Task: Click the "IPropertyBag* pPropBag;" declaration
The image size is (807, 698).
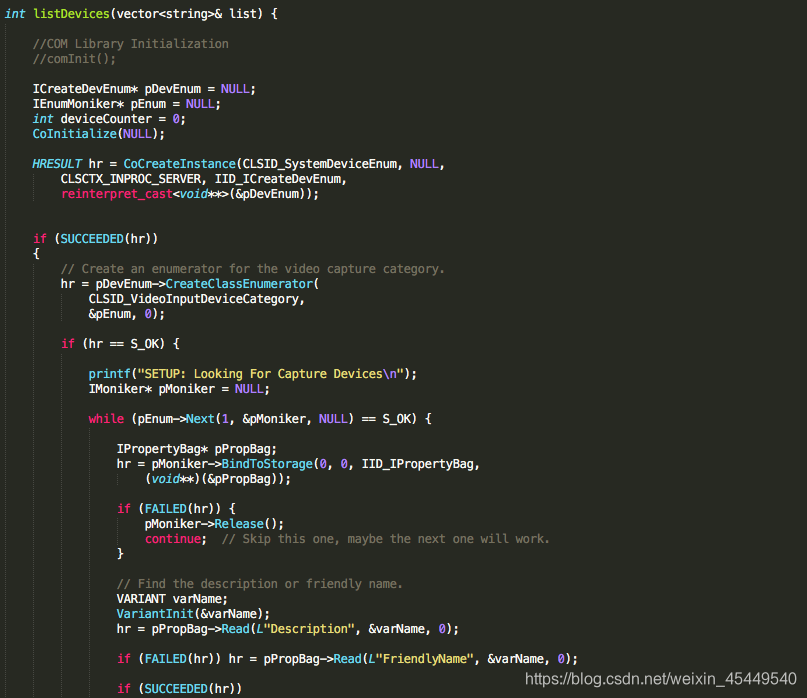Action: click(x=197, y=449)
